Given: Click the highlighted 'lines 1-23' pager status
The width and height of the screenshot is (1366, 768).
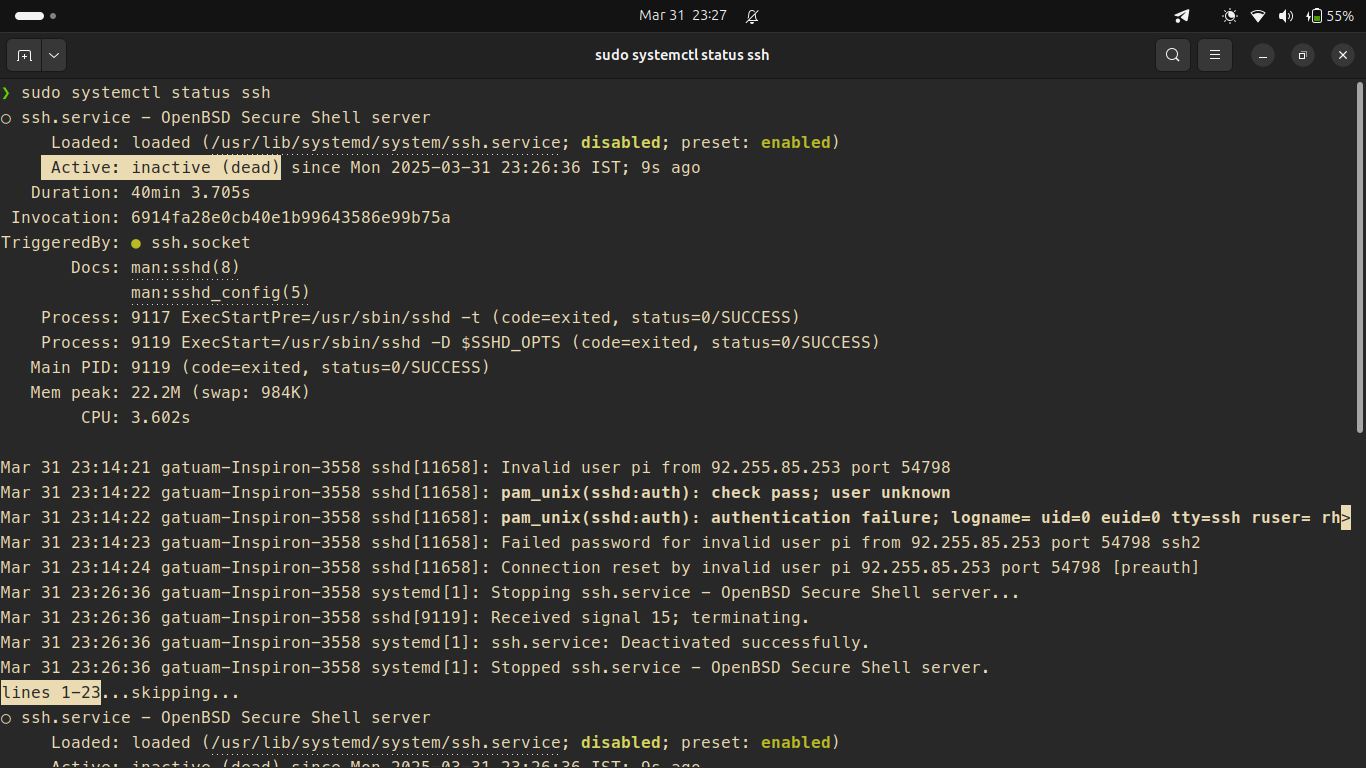Looking at the screenshot, I should (51, 693).
